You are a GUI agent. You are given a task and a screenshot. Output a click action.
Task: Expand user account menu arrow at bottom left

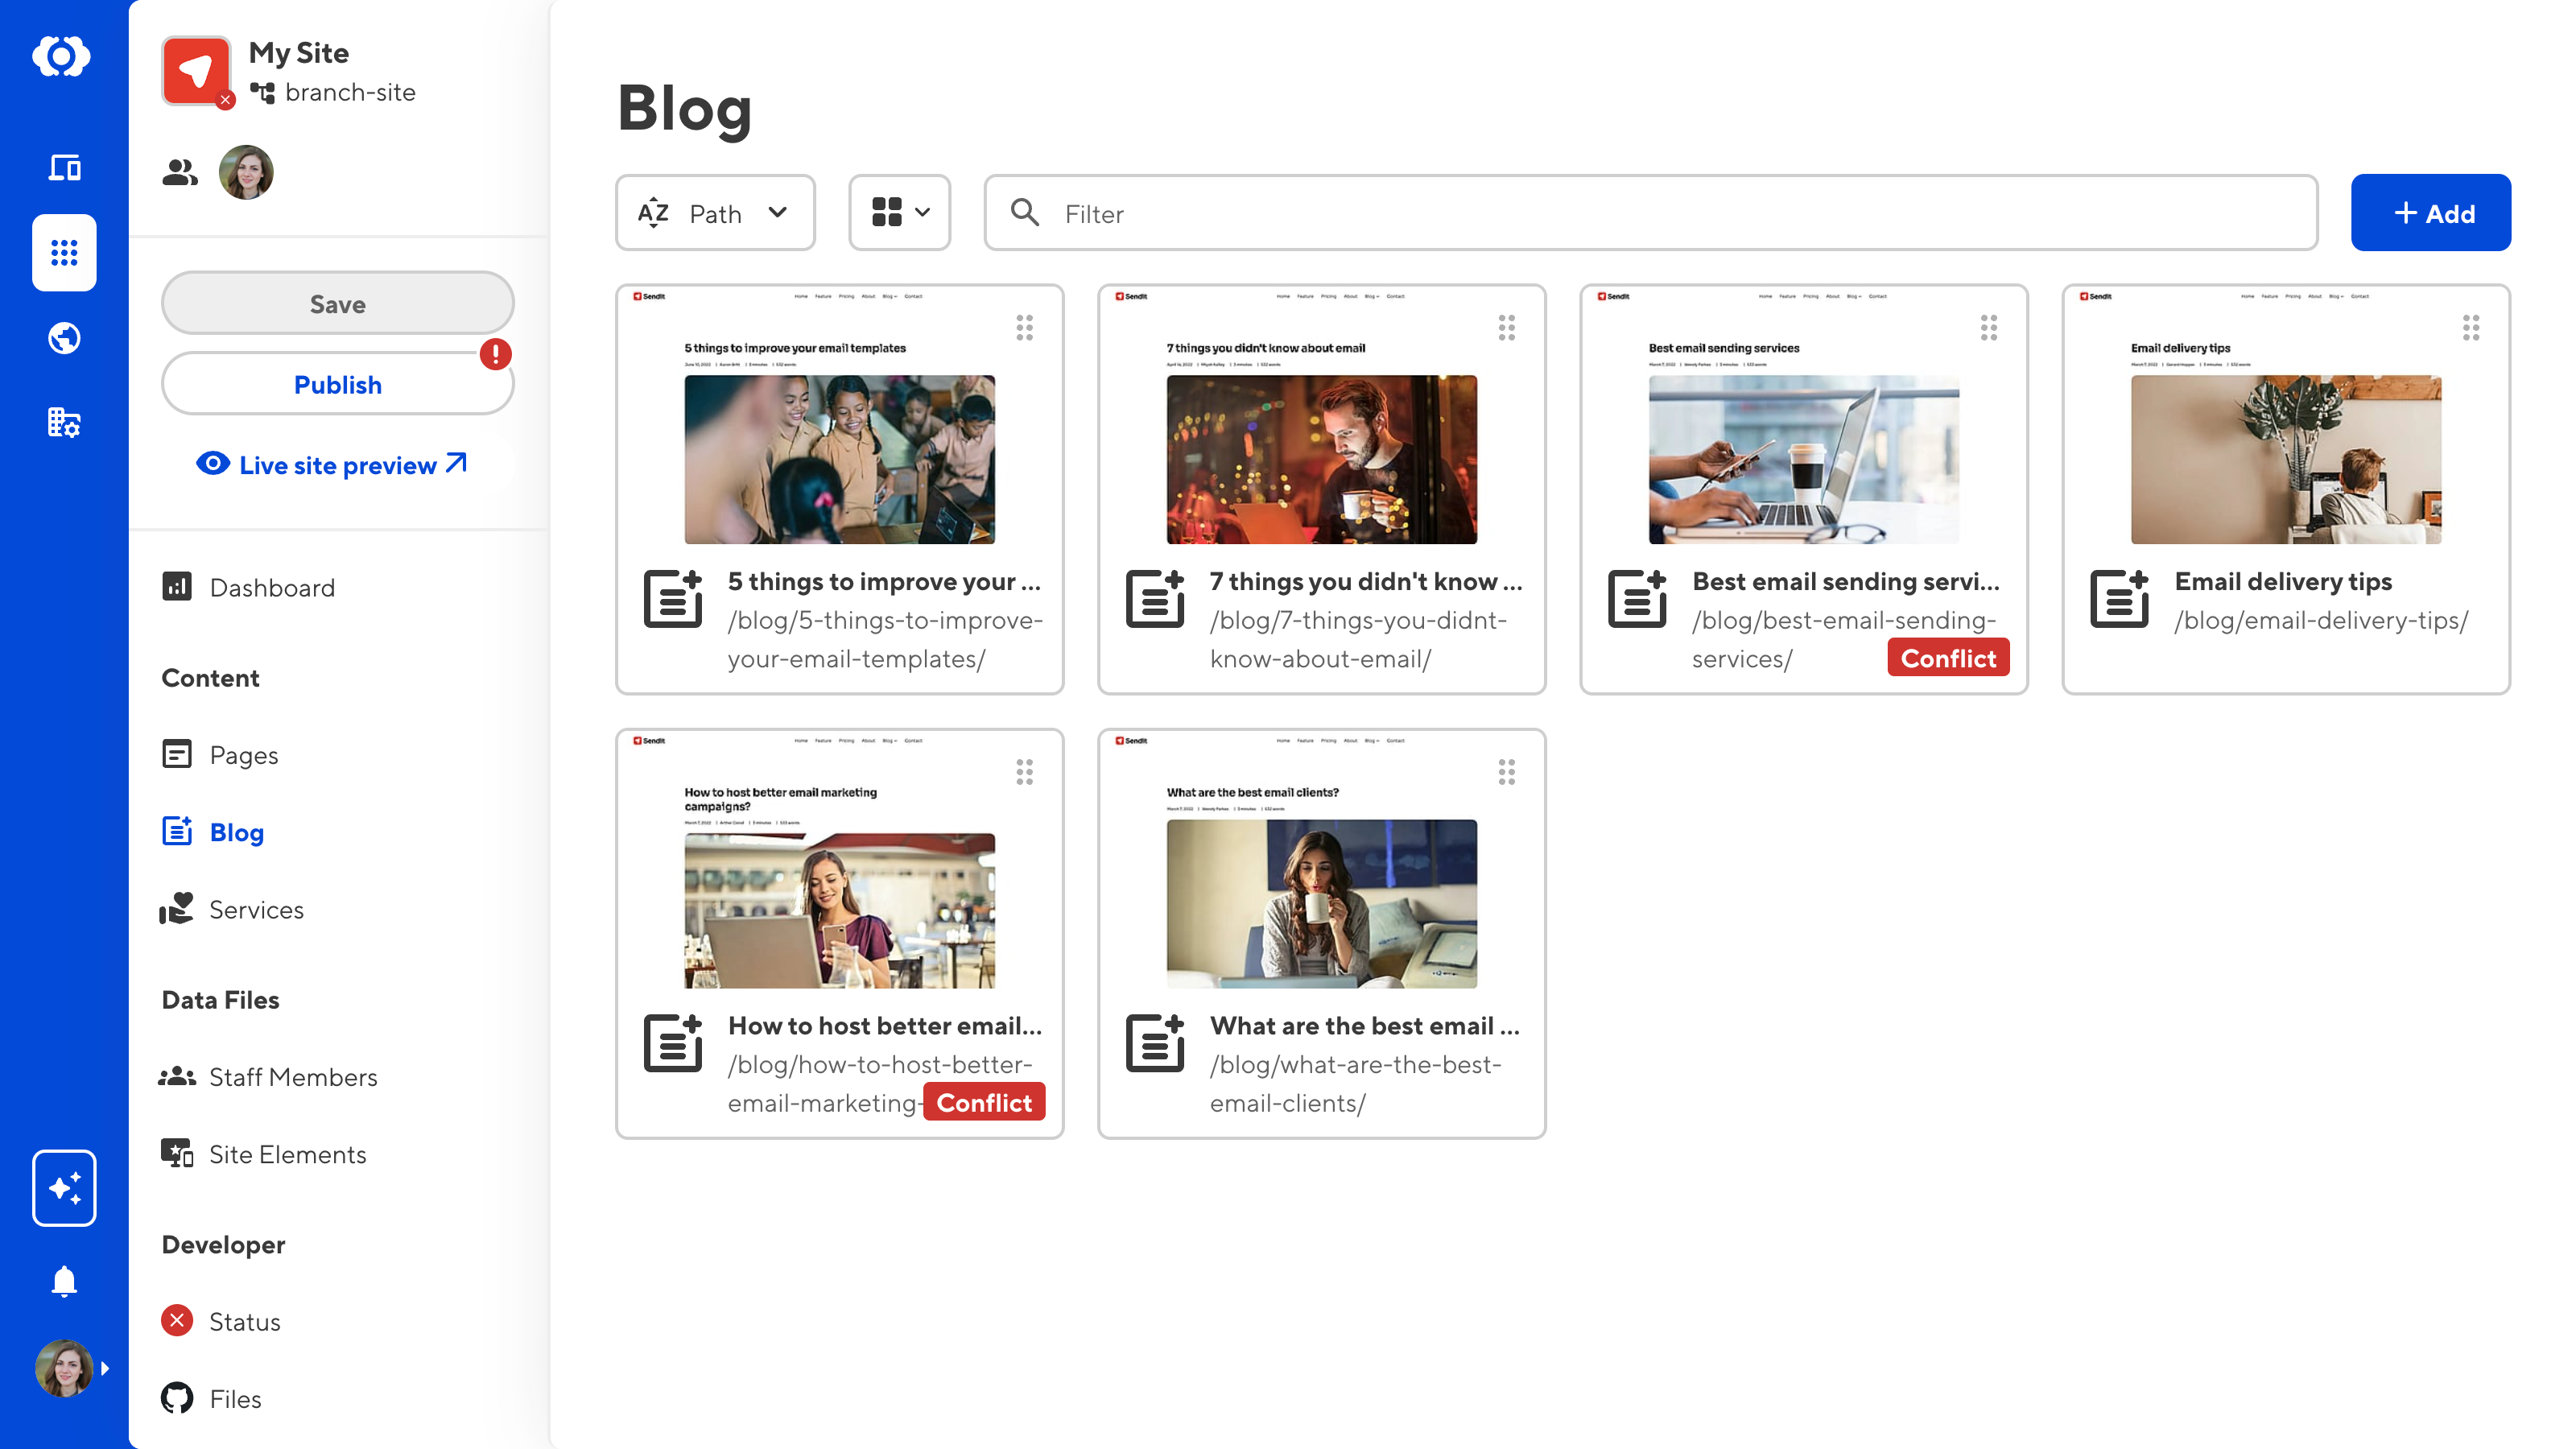105,1368
